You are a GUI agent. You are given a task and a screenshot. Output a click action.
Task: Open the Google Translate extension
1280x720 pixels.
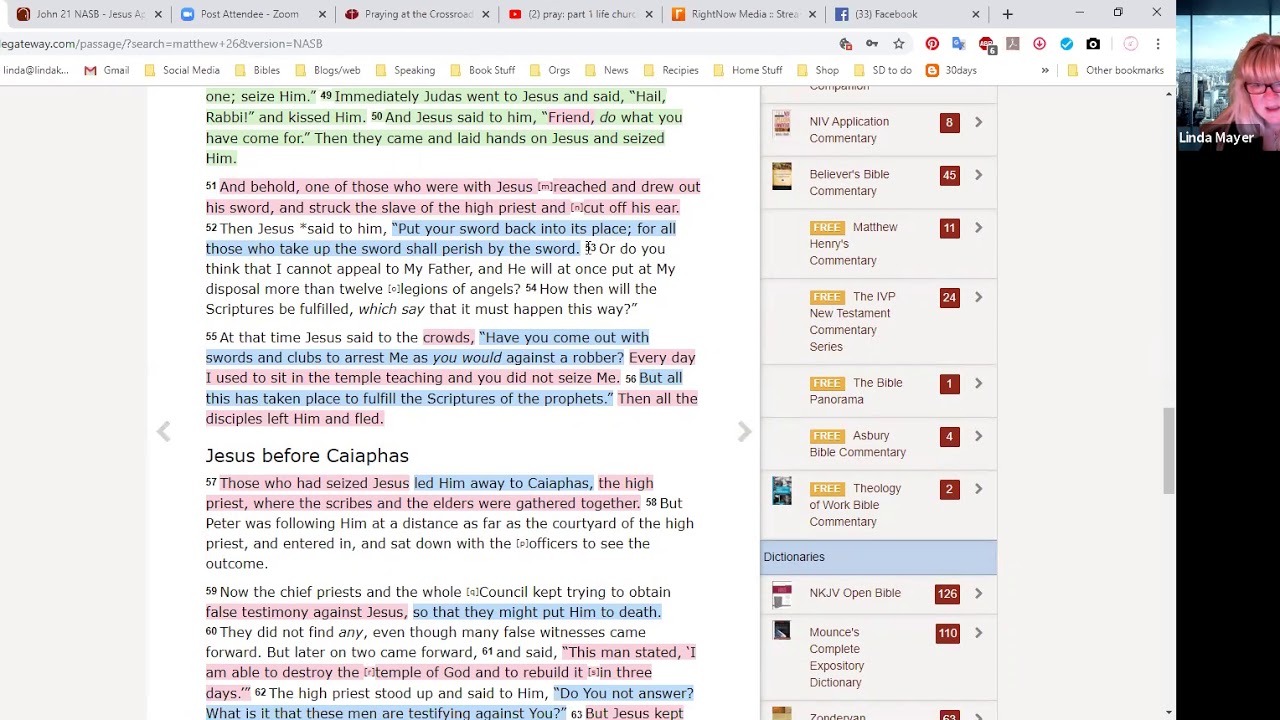click(x=959, y=44)
